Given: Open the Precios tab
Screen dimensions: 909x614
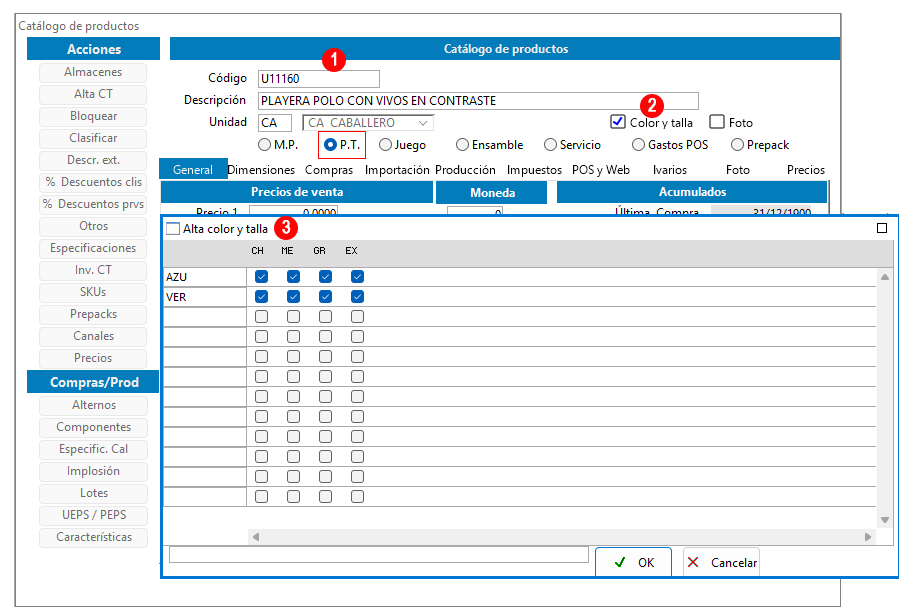Looking at the screenshot, I should click(x=806, y=170).
